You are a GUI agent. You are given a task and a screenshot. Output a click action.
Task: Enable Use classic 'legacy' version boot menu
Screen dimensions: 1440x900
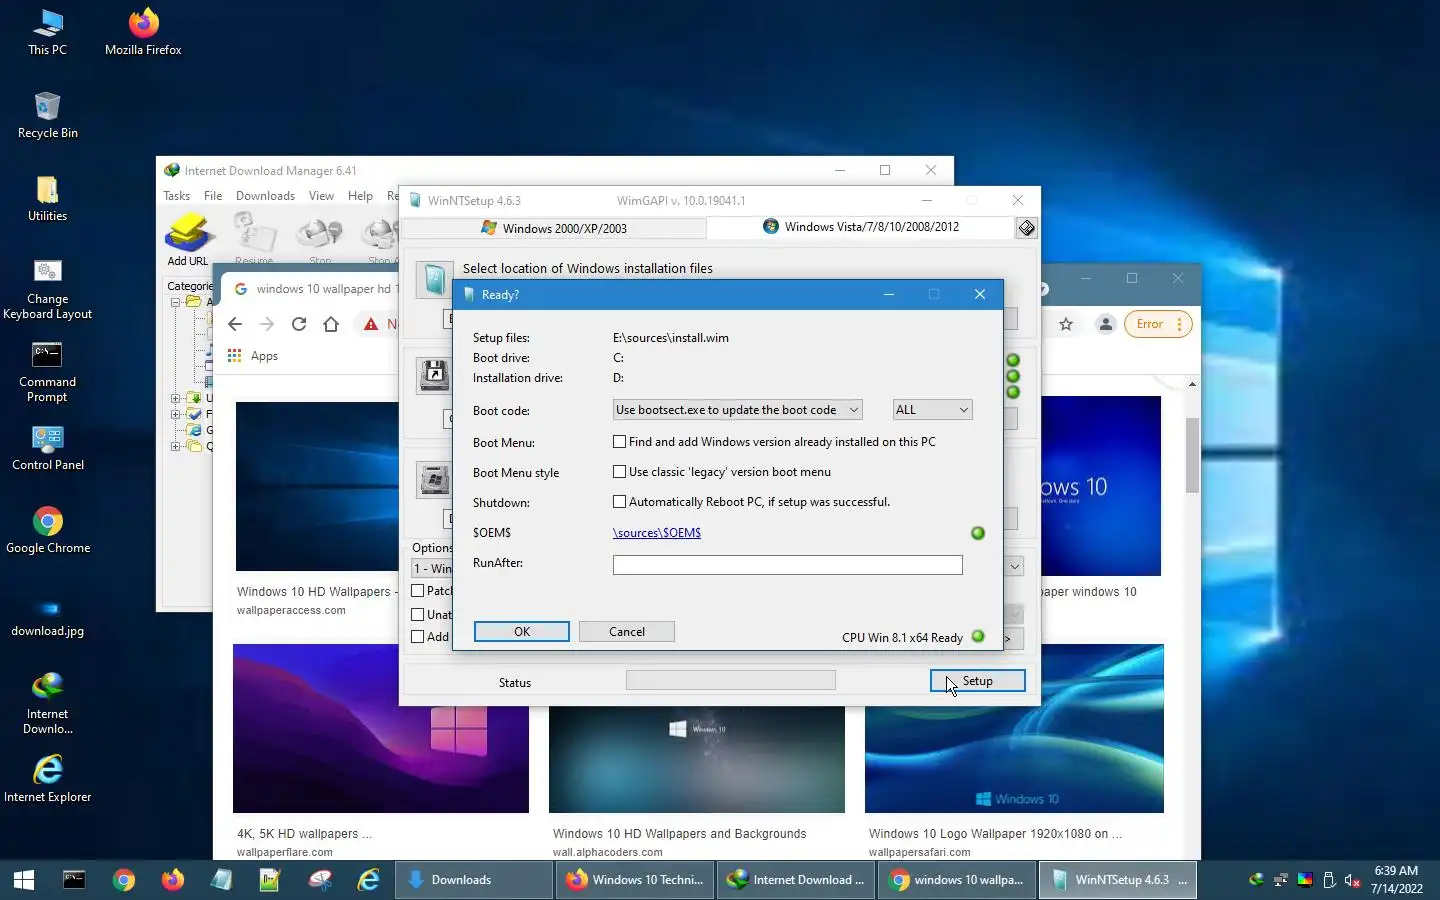tap(619, 472)
